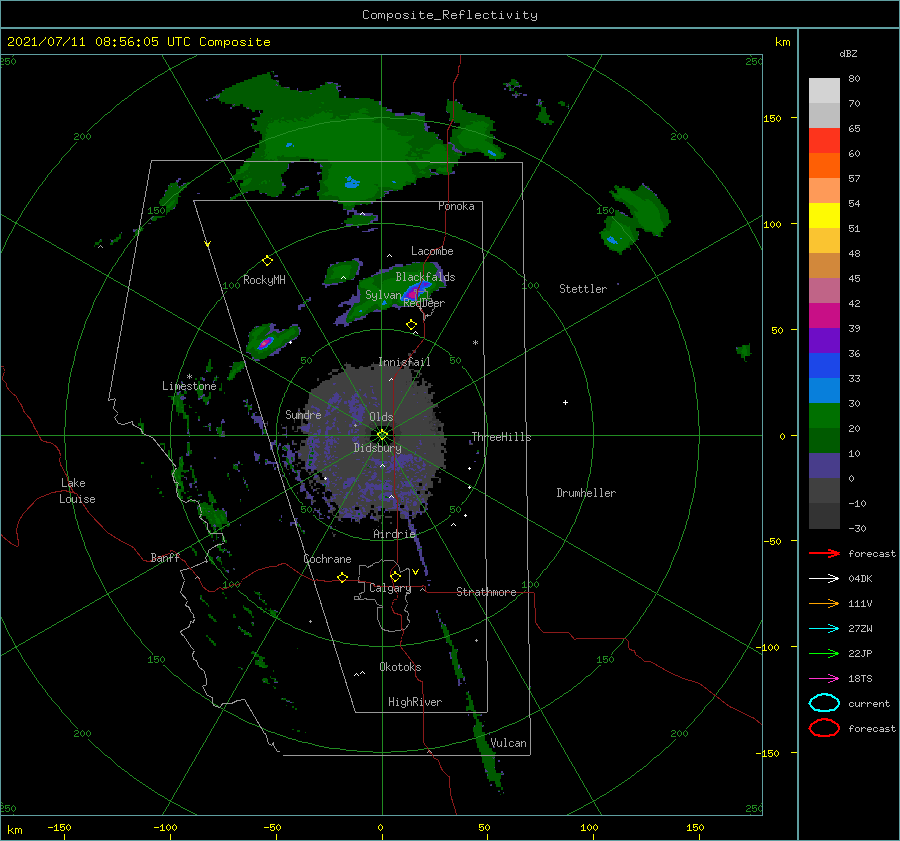Click the Lacombe city label
Screen dimensions: 900x841
(432, 251)
